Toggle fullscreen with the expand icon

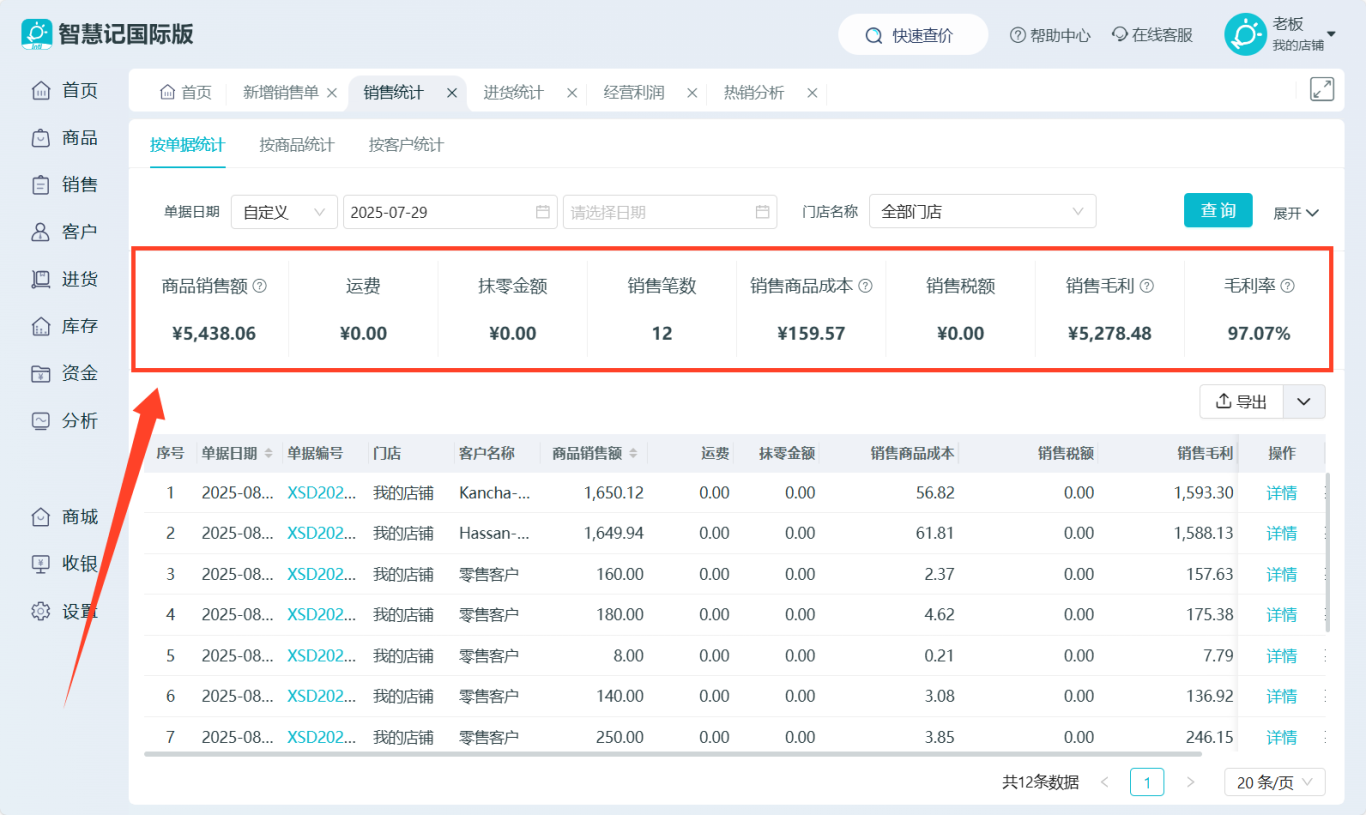[x=1322, y=89]
